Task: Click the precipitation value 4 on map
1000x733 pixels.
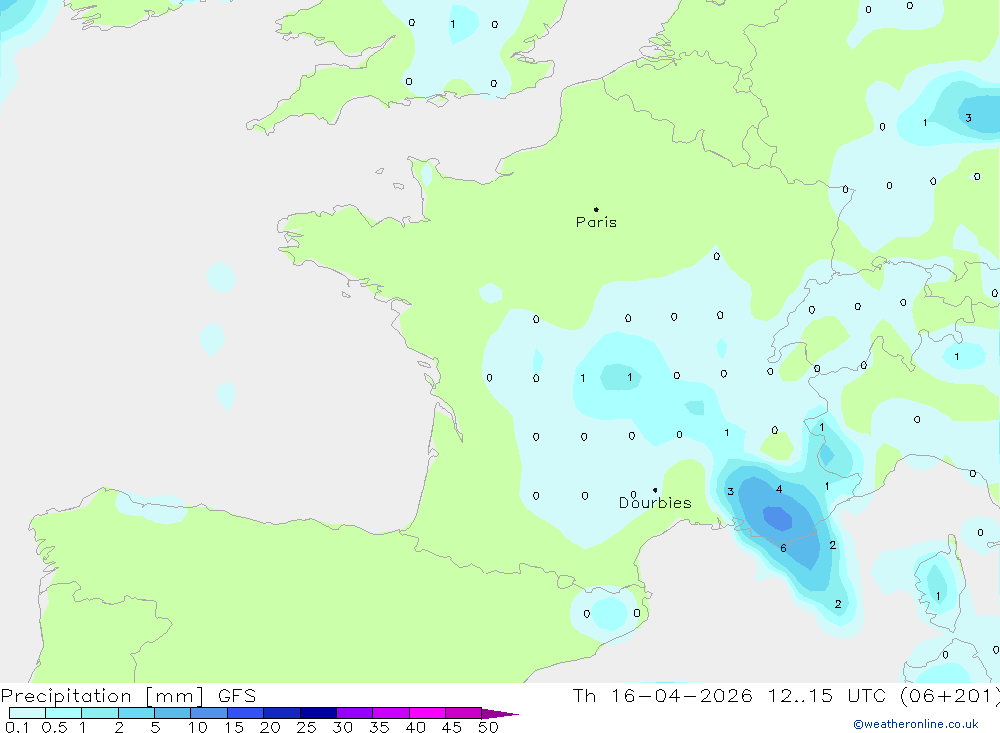Action: click(x=779, y=489)
